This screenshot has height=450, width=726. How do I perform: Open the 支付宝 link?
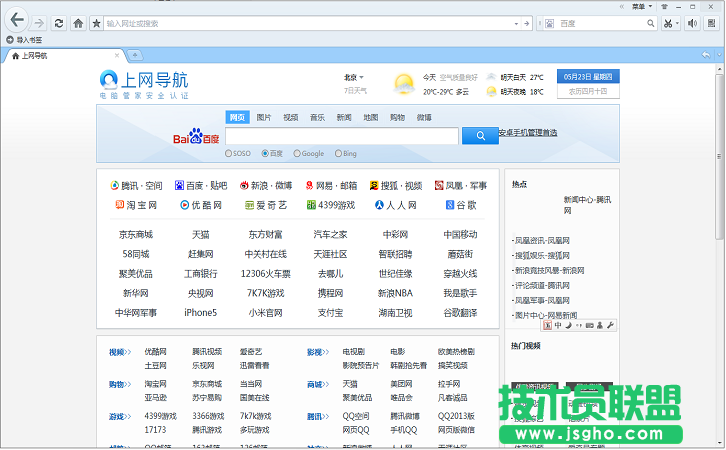pos(330,312)
